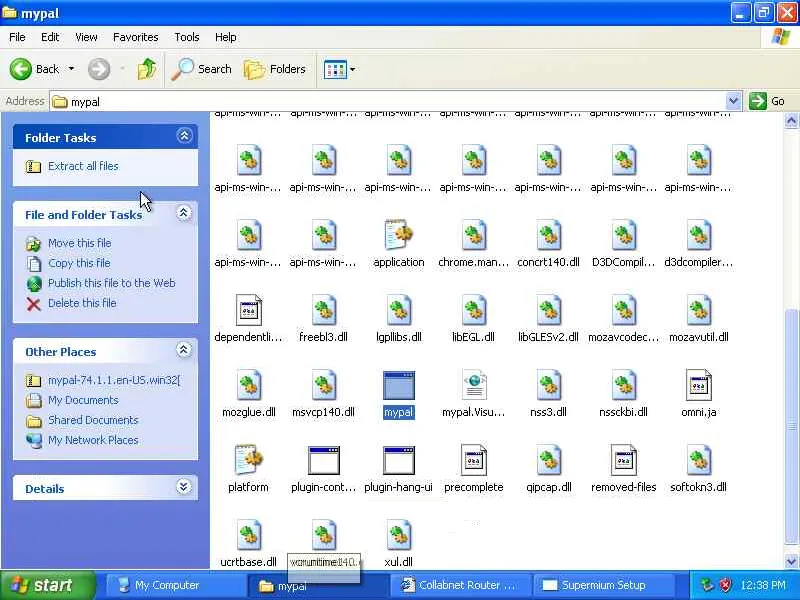Select the ucrtbase.dll file icon
This screenshot has height=600, width=800.
(248, 536)
